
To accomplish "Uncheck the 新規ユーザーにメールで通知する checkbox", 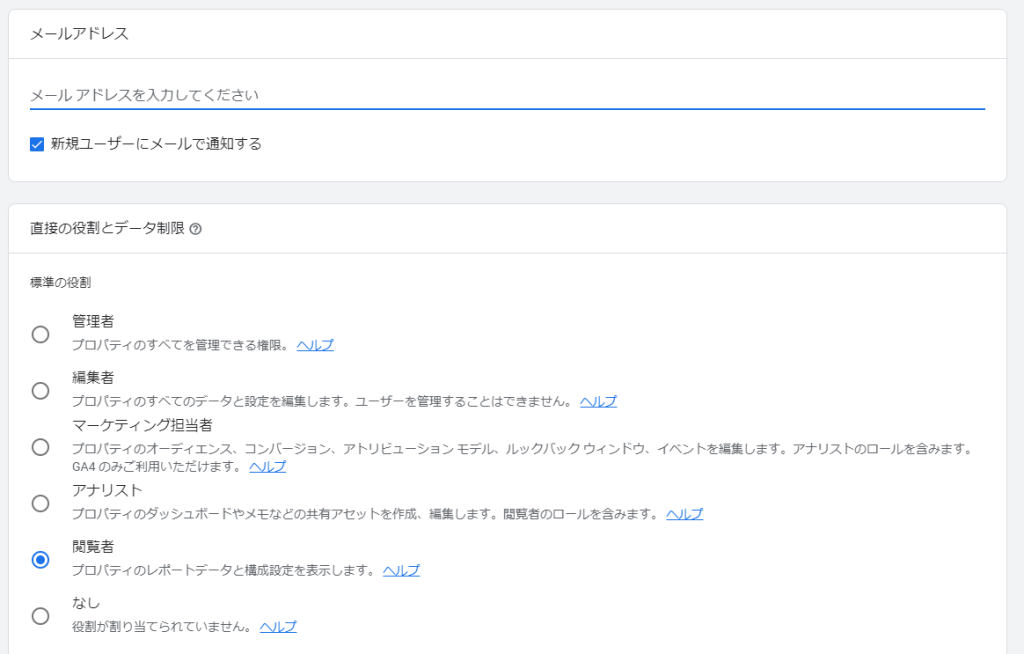I will [37, 144].
